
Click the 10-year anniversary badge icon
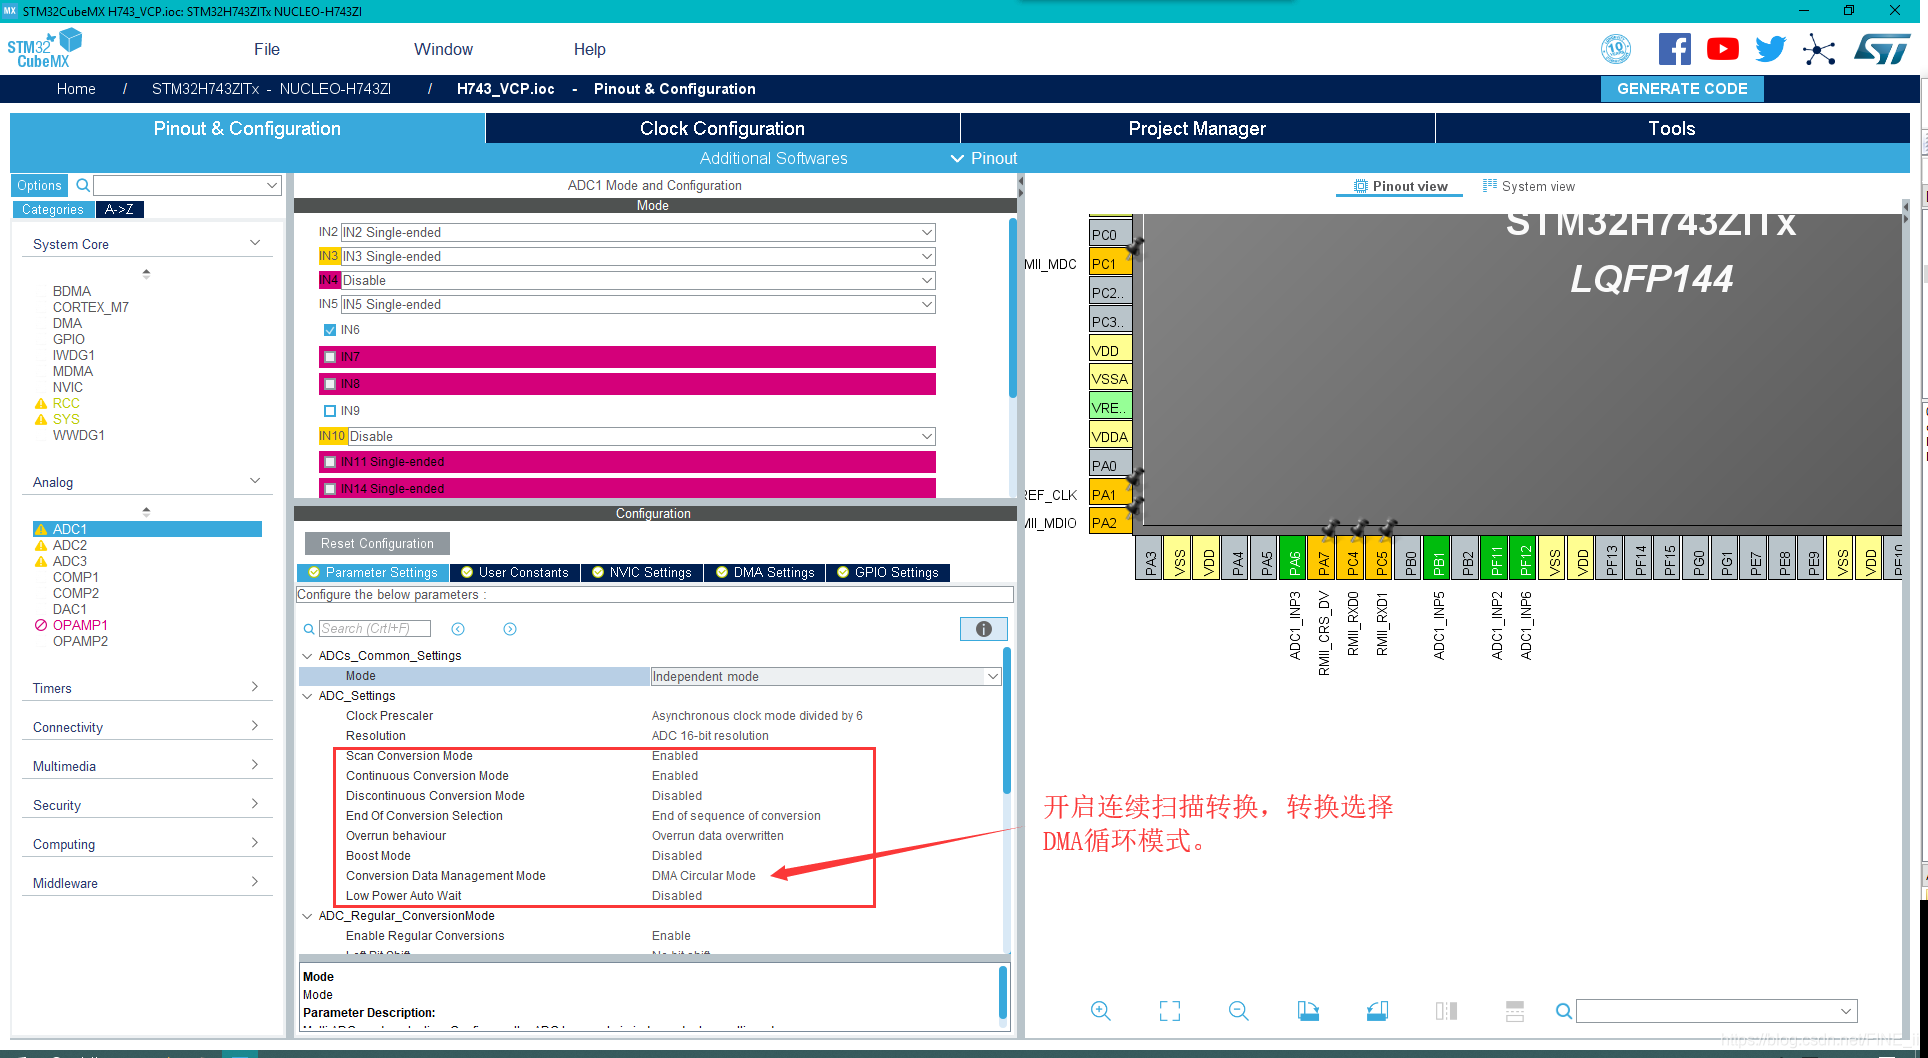[1616, 49]
